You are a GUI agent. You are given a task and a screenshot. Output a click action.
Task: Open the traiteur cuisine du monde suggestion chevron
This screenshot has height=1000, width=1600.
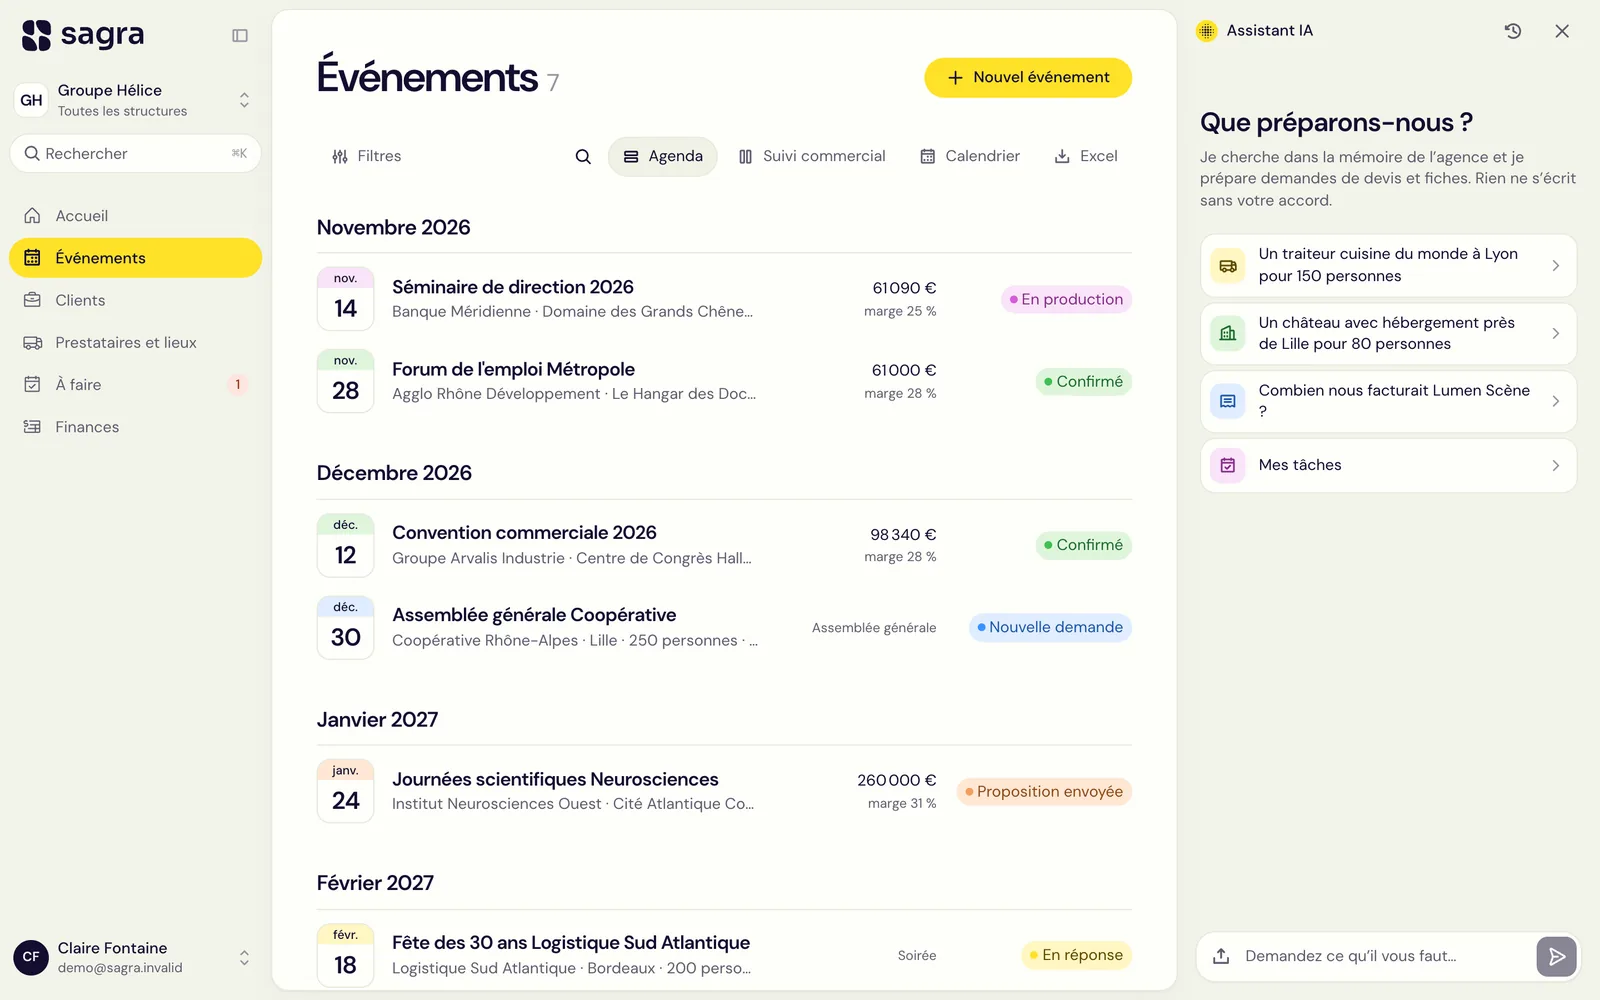pyautogui.click(x=1555, y=266)
